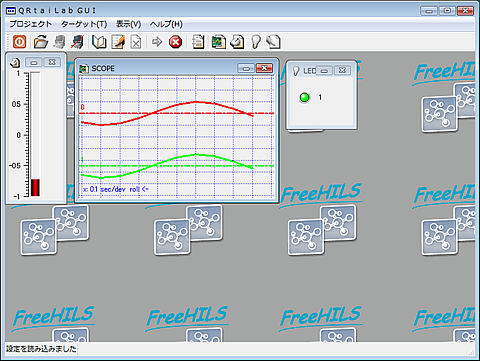This screenshot has height=361, width=480.
Task: Click the disconnect target icon with red slash
Action: click(x=77, y=42)
